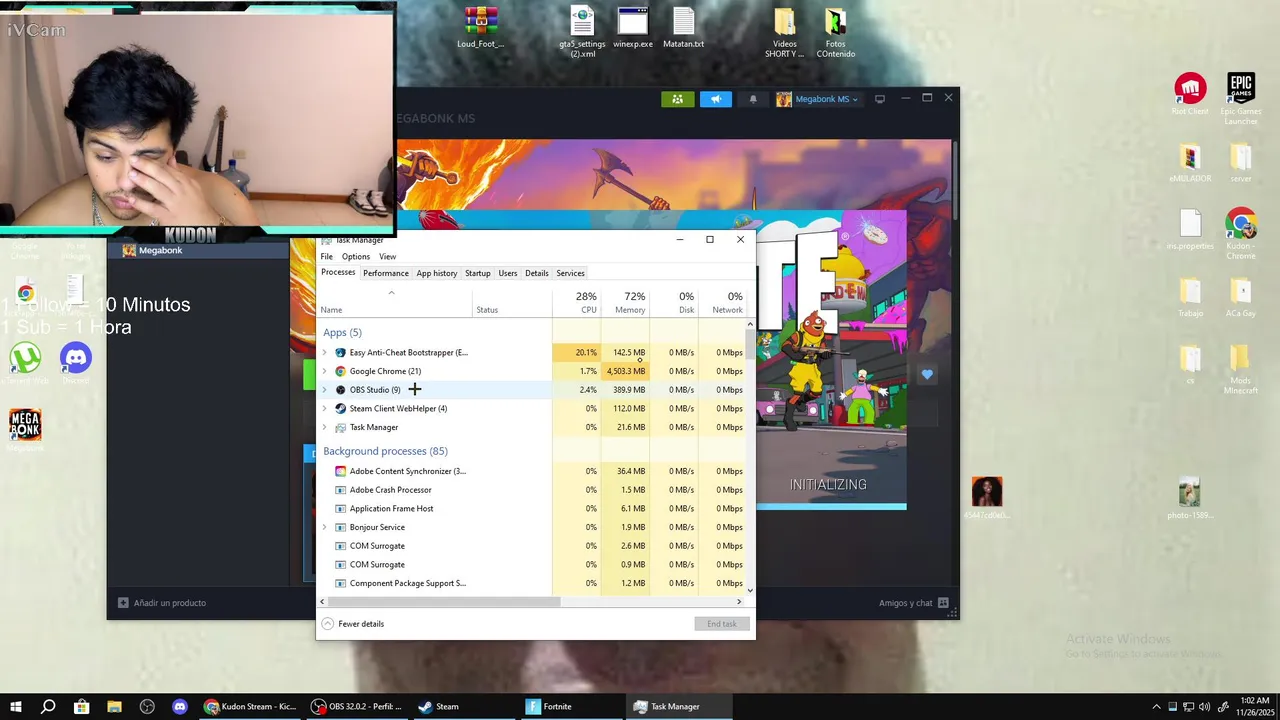Select Mods Minecraft desktop folder
1280x720 pixels.
click(1240, 369)
